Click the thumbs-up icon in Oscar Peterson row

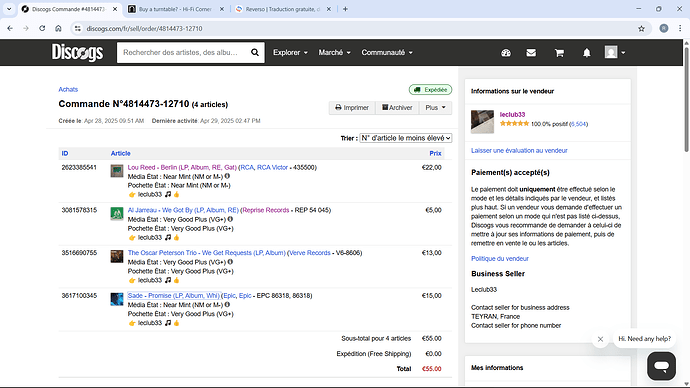pos(176,280)
